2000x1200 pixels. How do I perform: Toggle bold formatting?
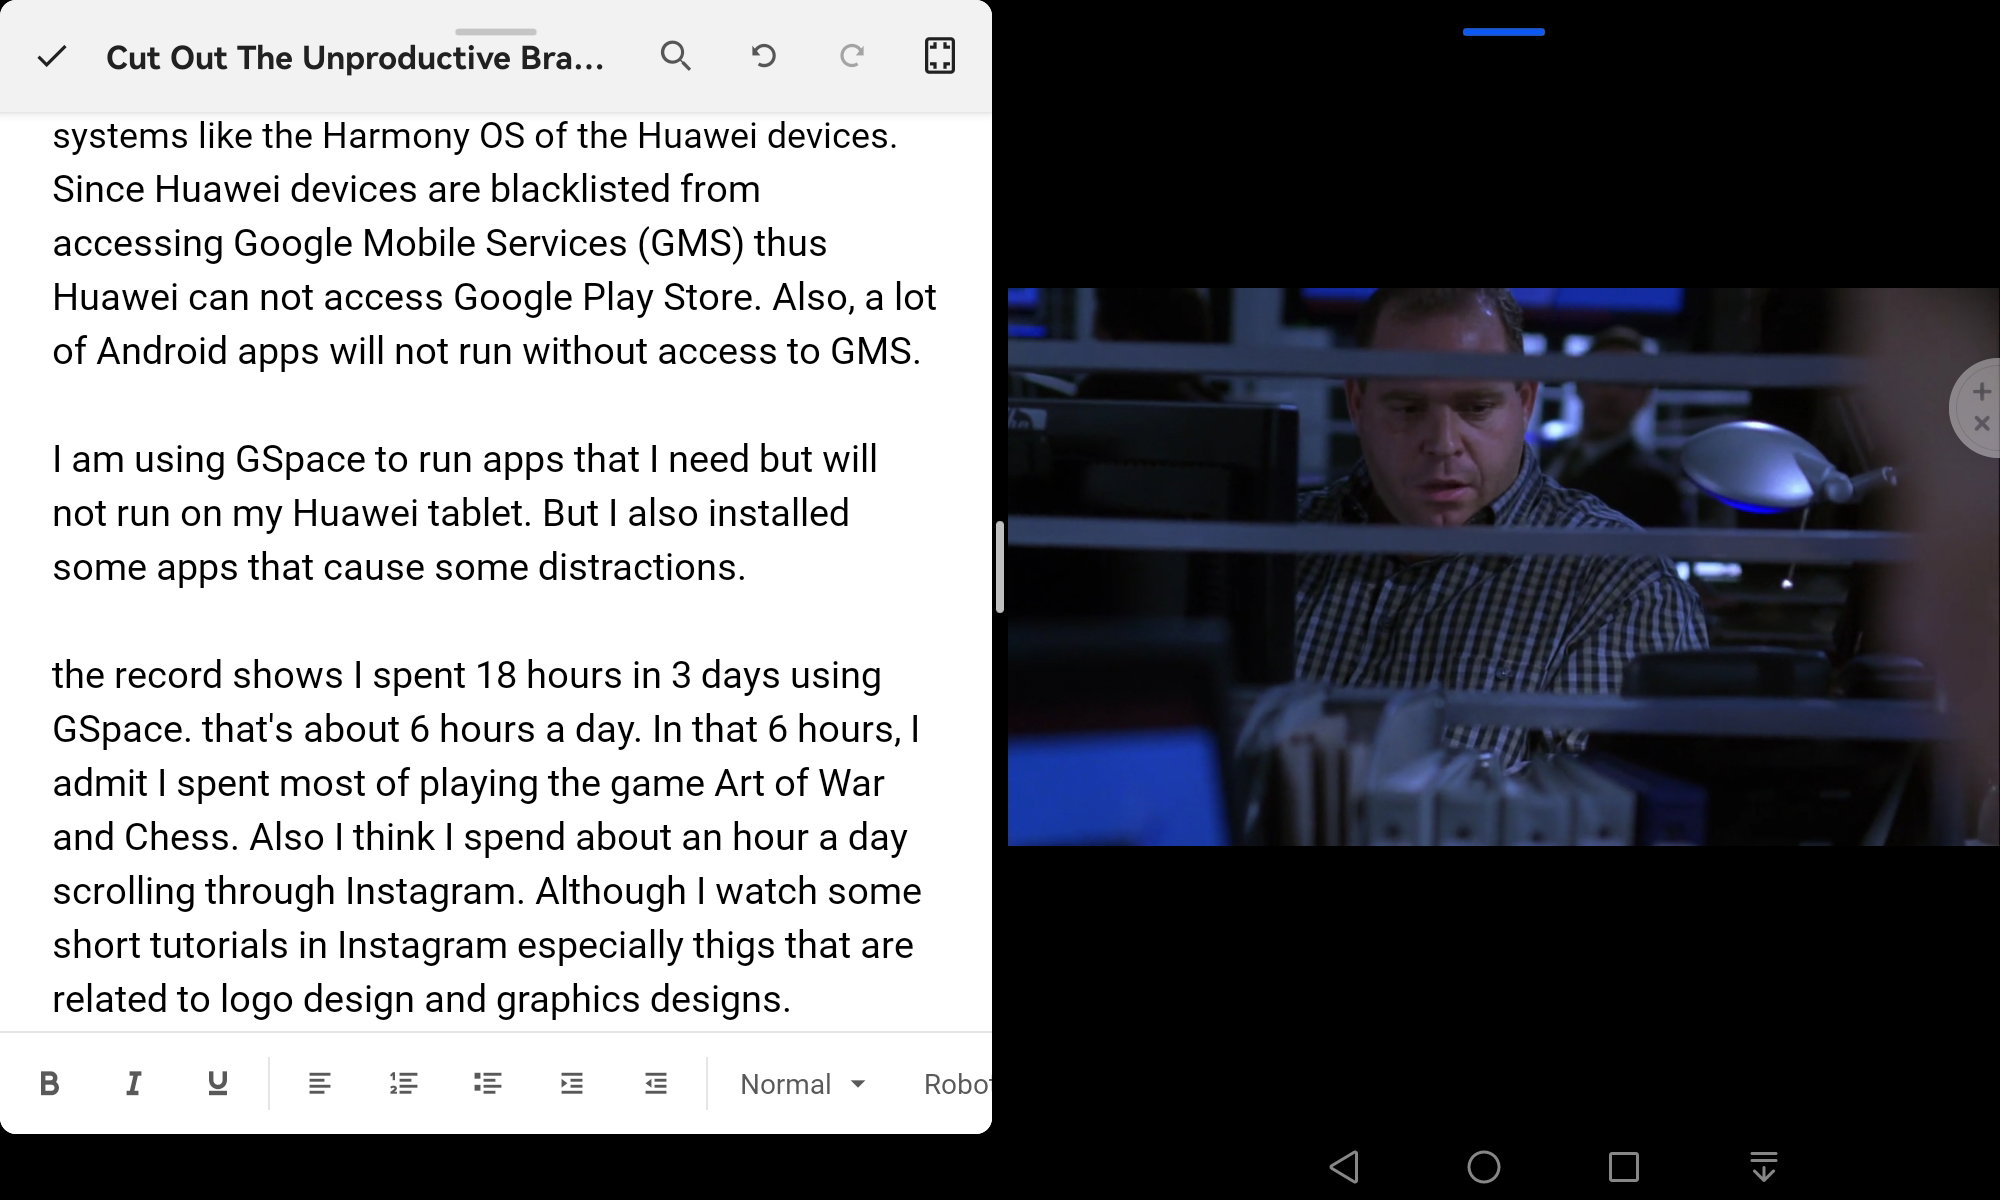[x=49, y=1083]
